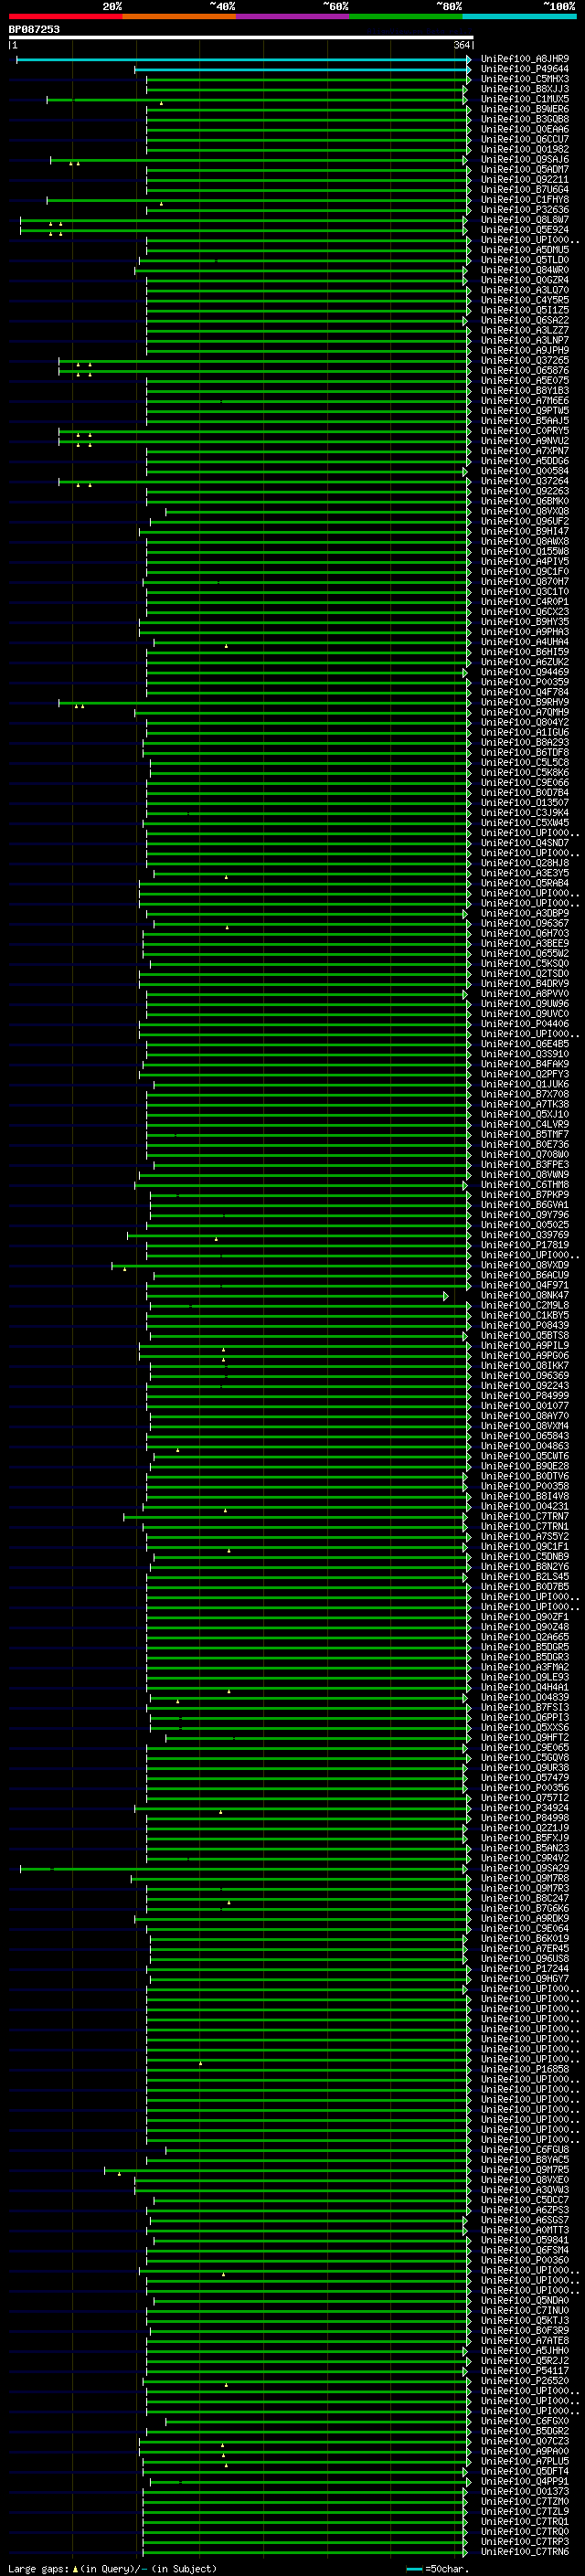Choose hit UniRef100_Q39769

[525, 1235]
